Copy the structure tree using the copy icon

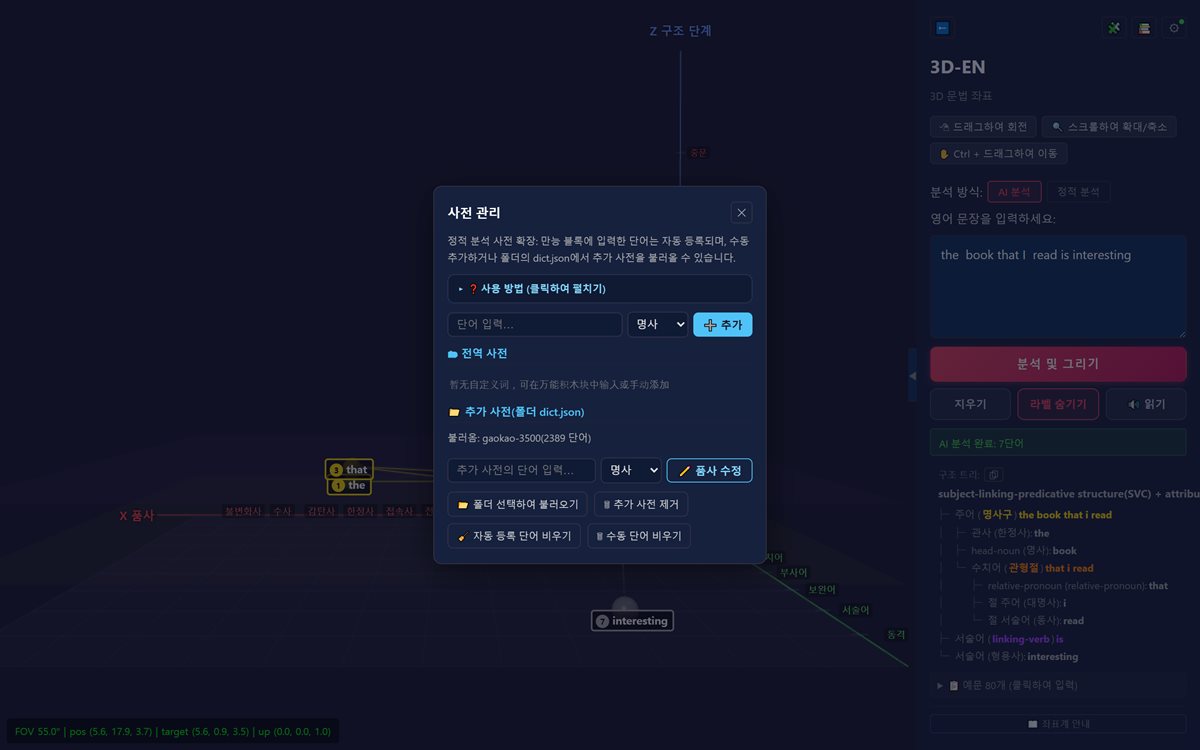pos(994,475)
